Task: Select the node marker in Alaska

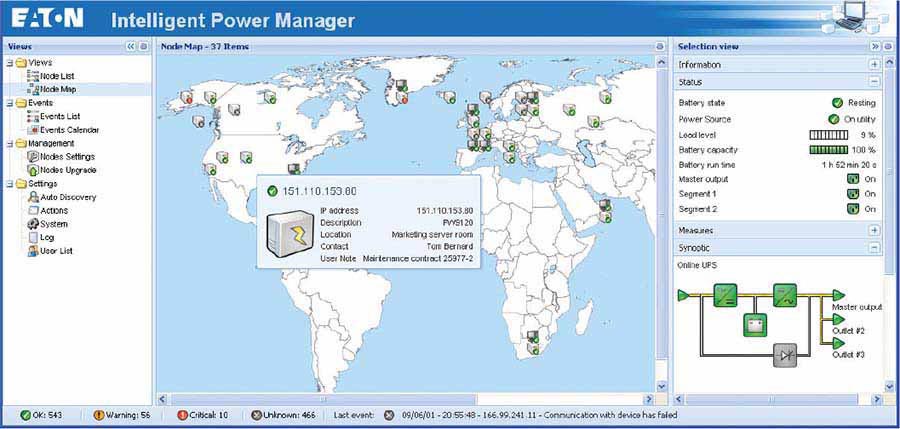Action: (x=187, y=98)
